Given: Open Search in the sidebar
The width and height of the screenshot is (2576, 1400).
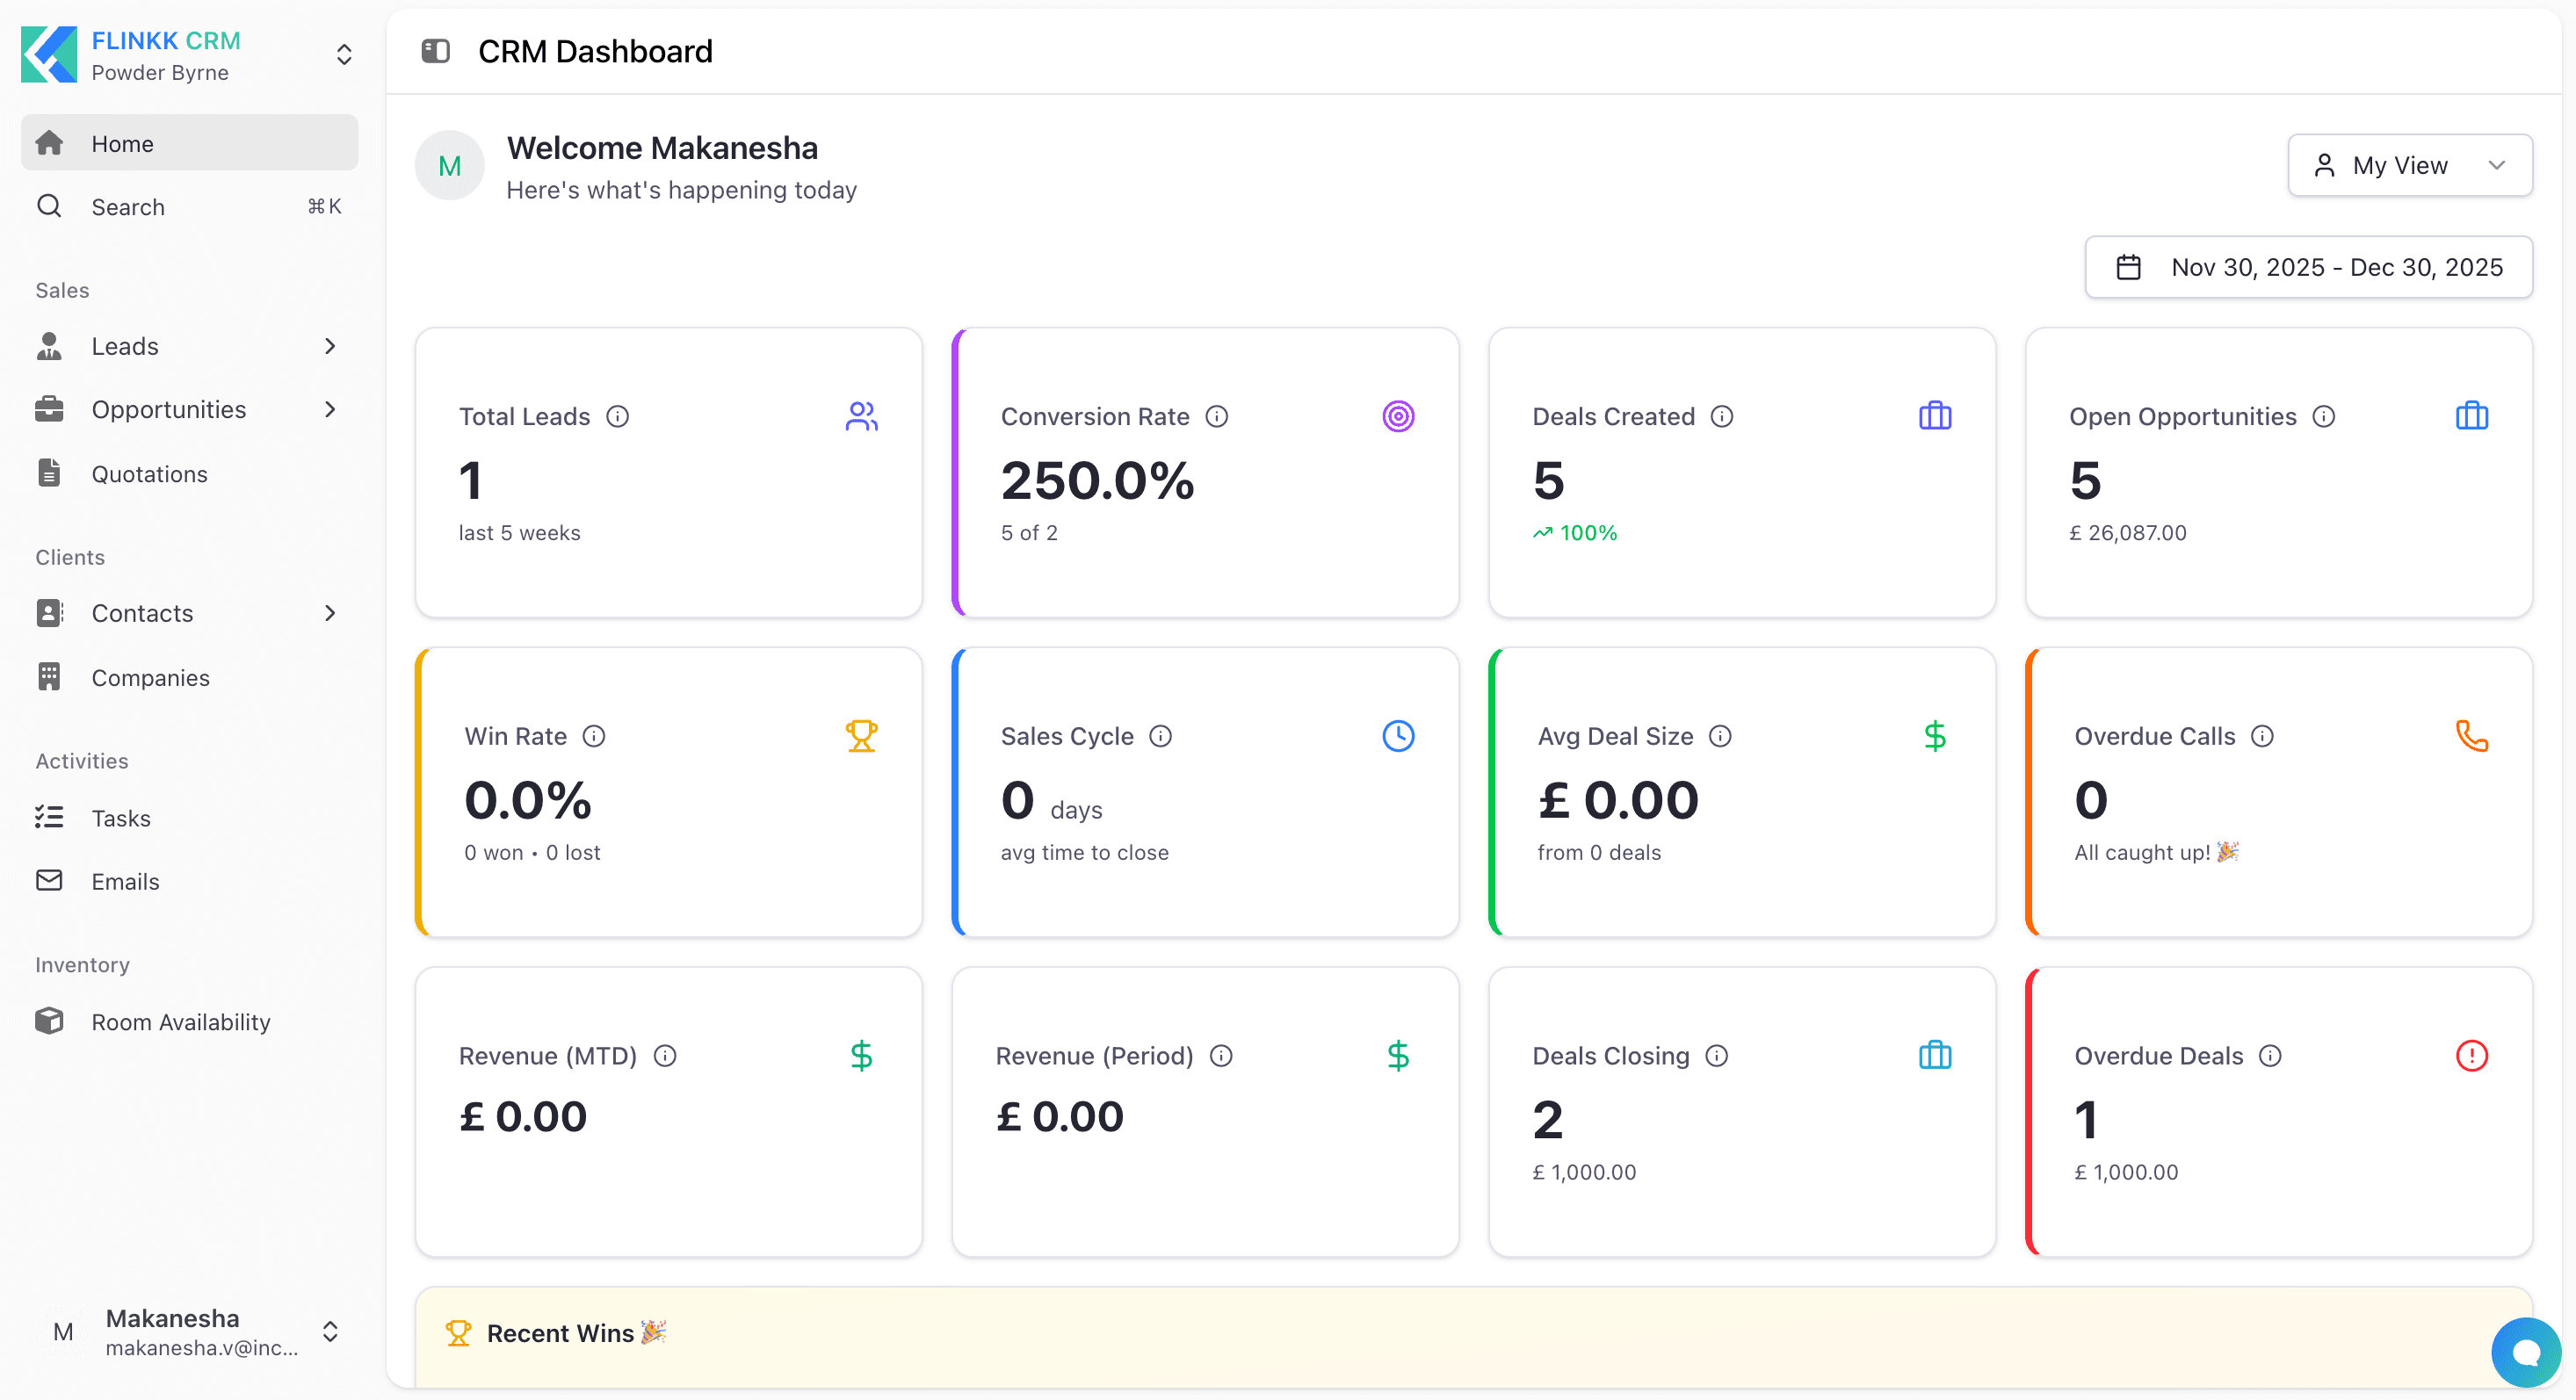Looking at the screenshot, I should point(189,206).
